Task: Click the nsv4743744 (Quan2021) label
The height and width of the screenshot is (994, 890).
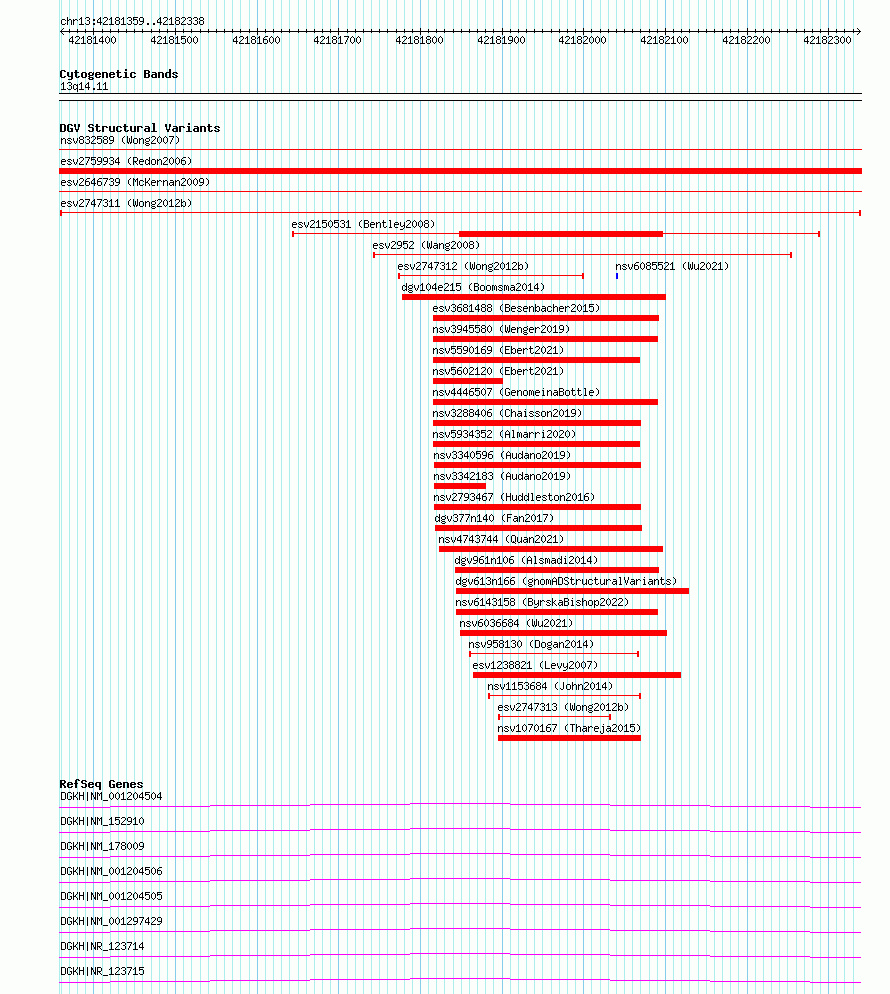Action: tap(501, 539)
